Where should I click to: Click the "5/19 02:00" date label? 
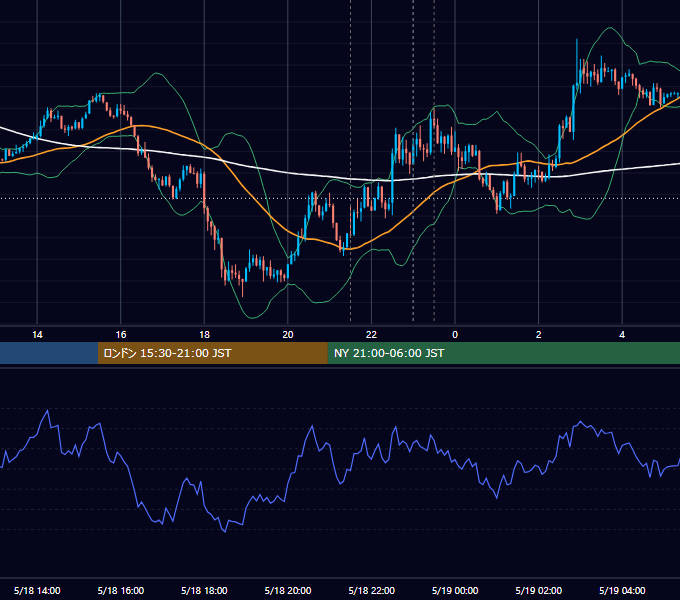(539, 590)
